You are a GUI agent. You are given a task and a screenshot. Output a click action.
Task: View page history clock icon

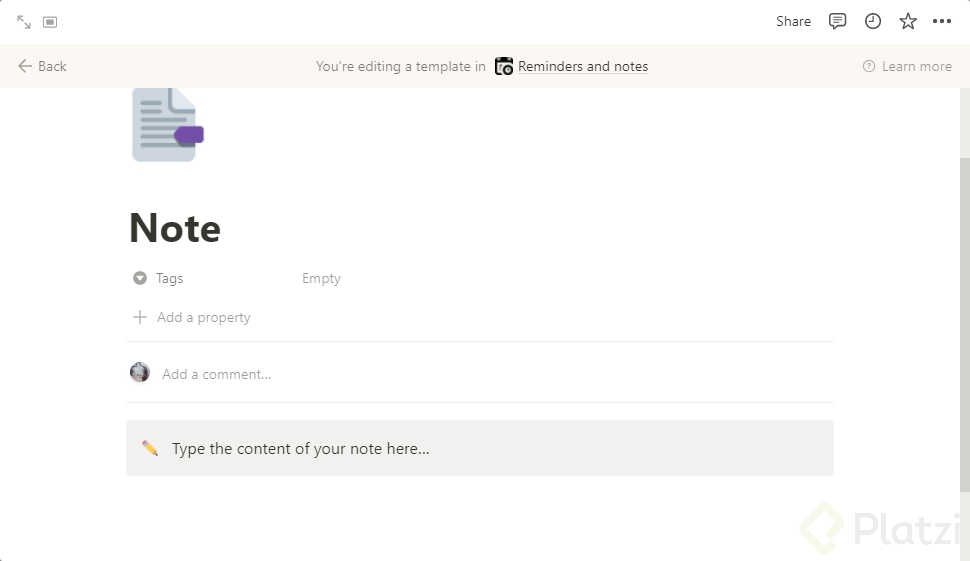click(x=873, y=21)
